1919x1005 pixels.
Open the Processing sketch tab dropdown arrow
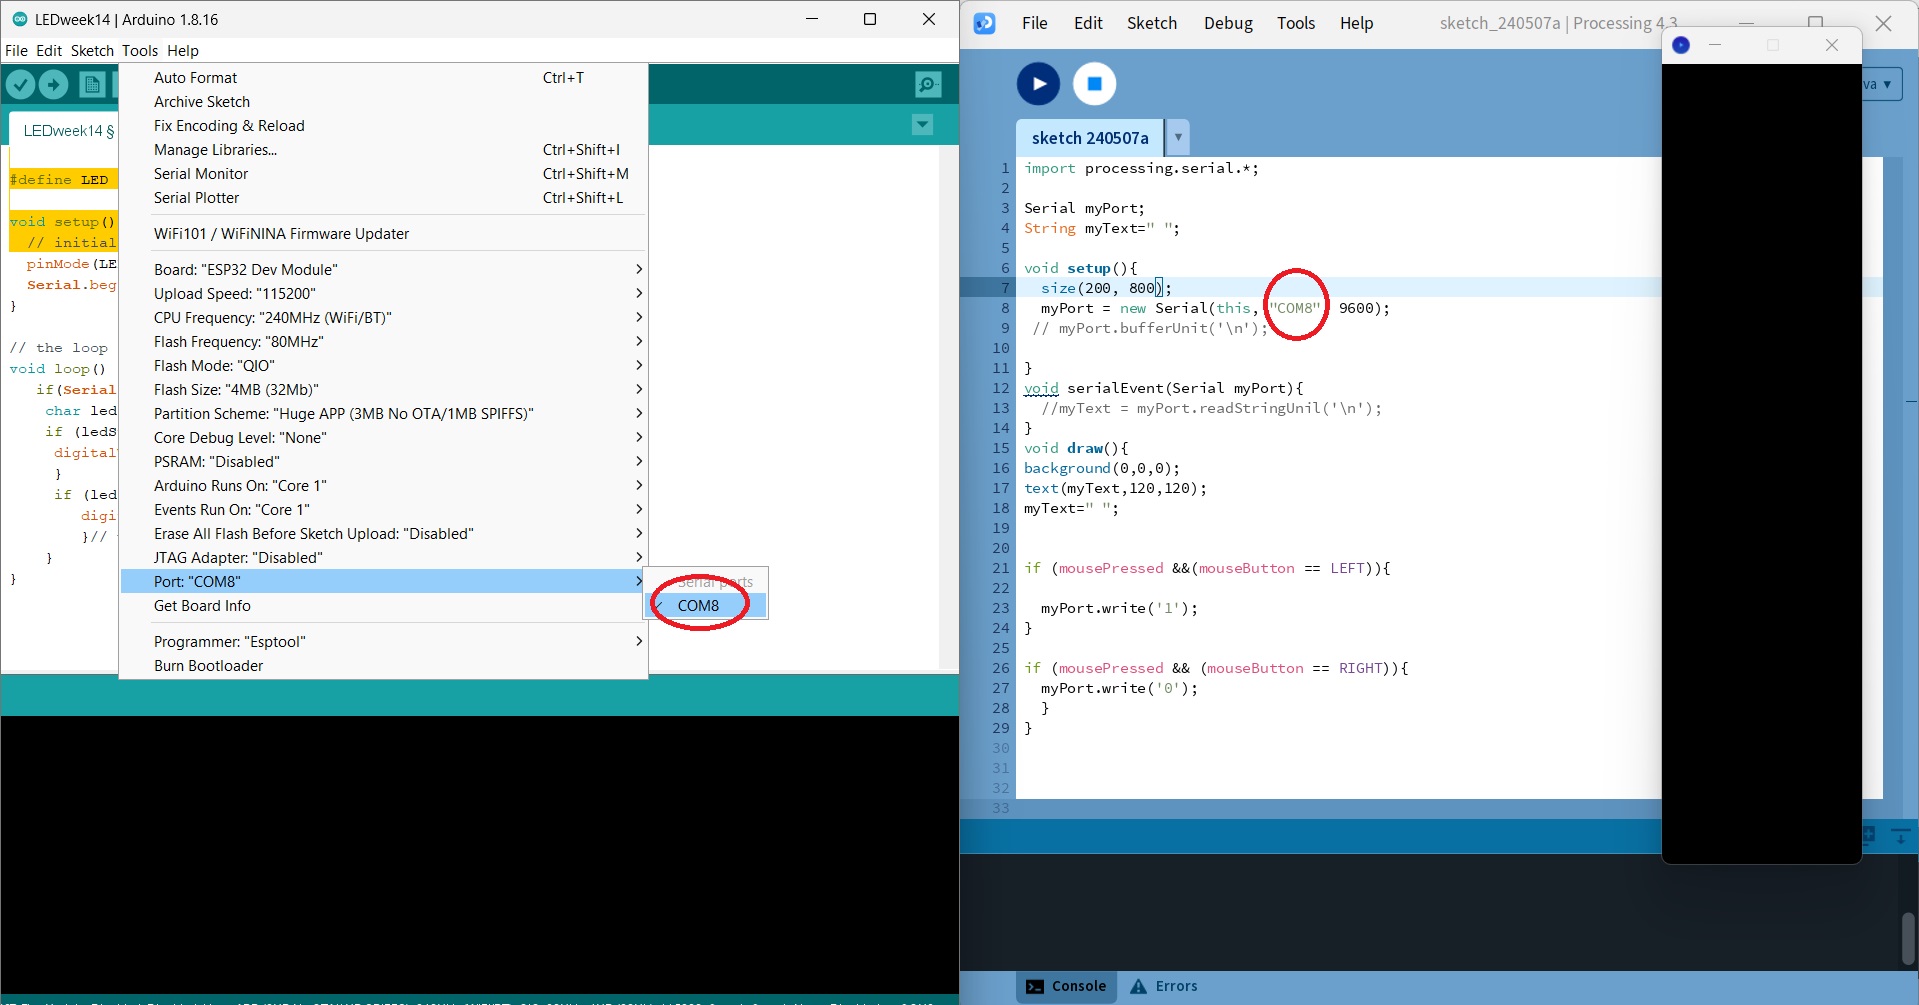coord(1178,137)
